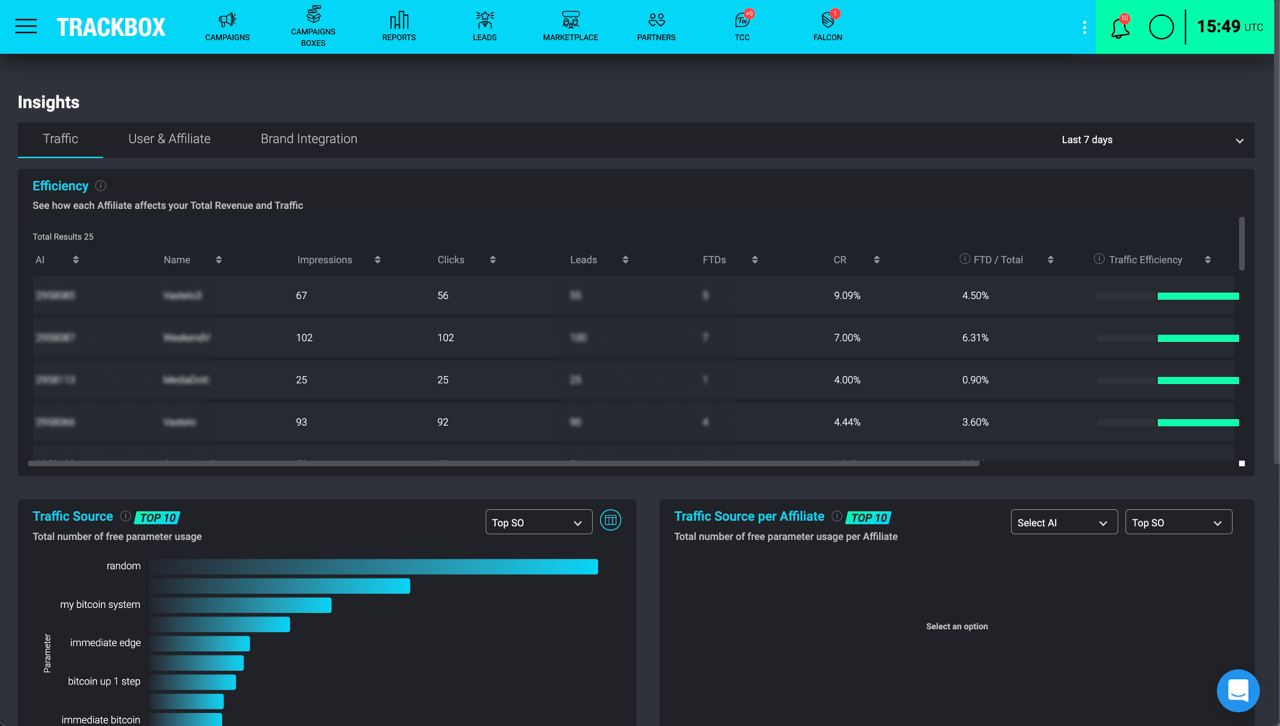The image size is (1280, 726).
Task: Navigate to the Marketplace
Action: (570, 27)
